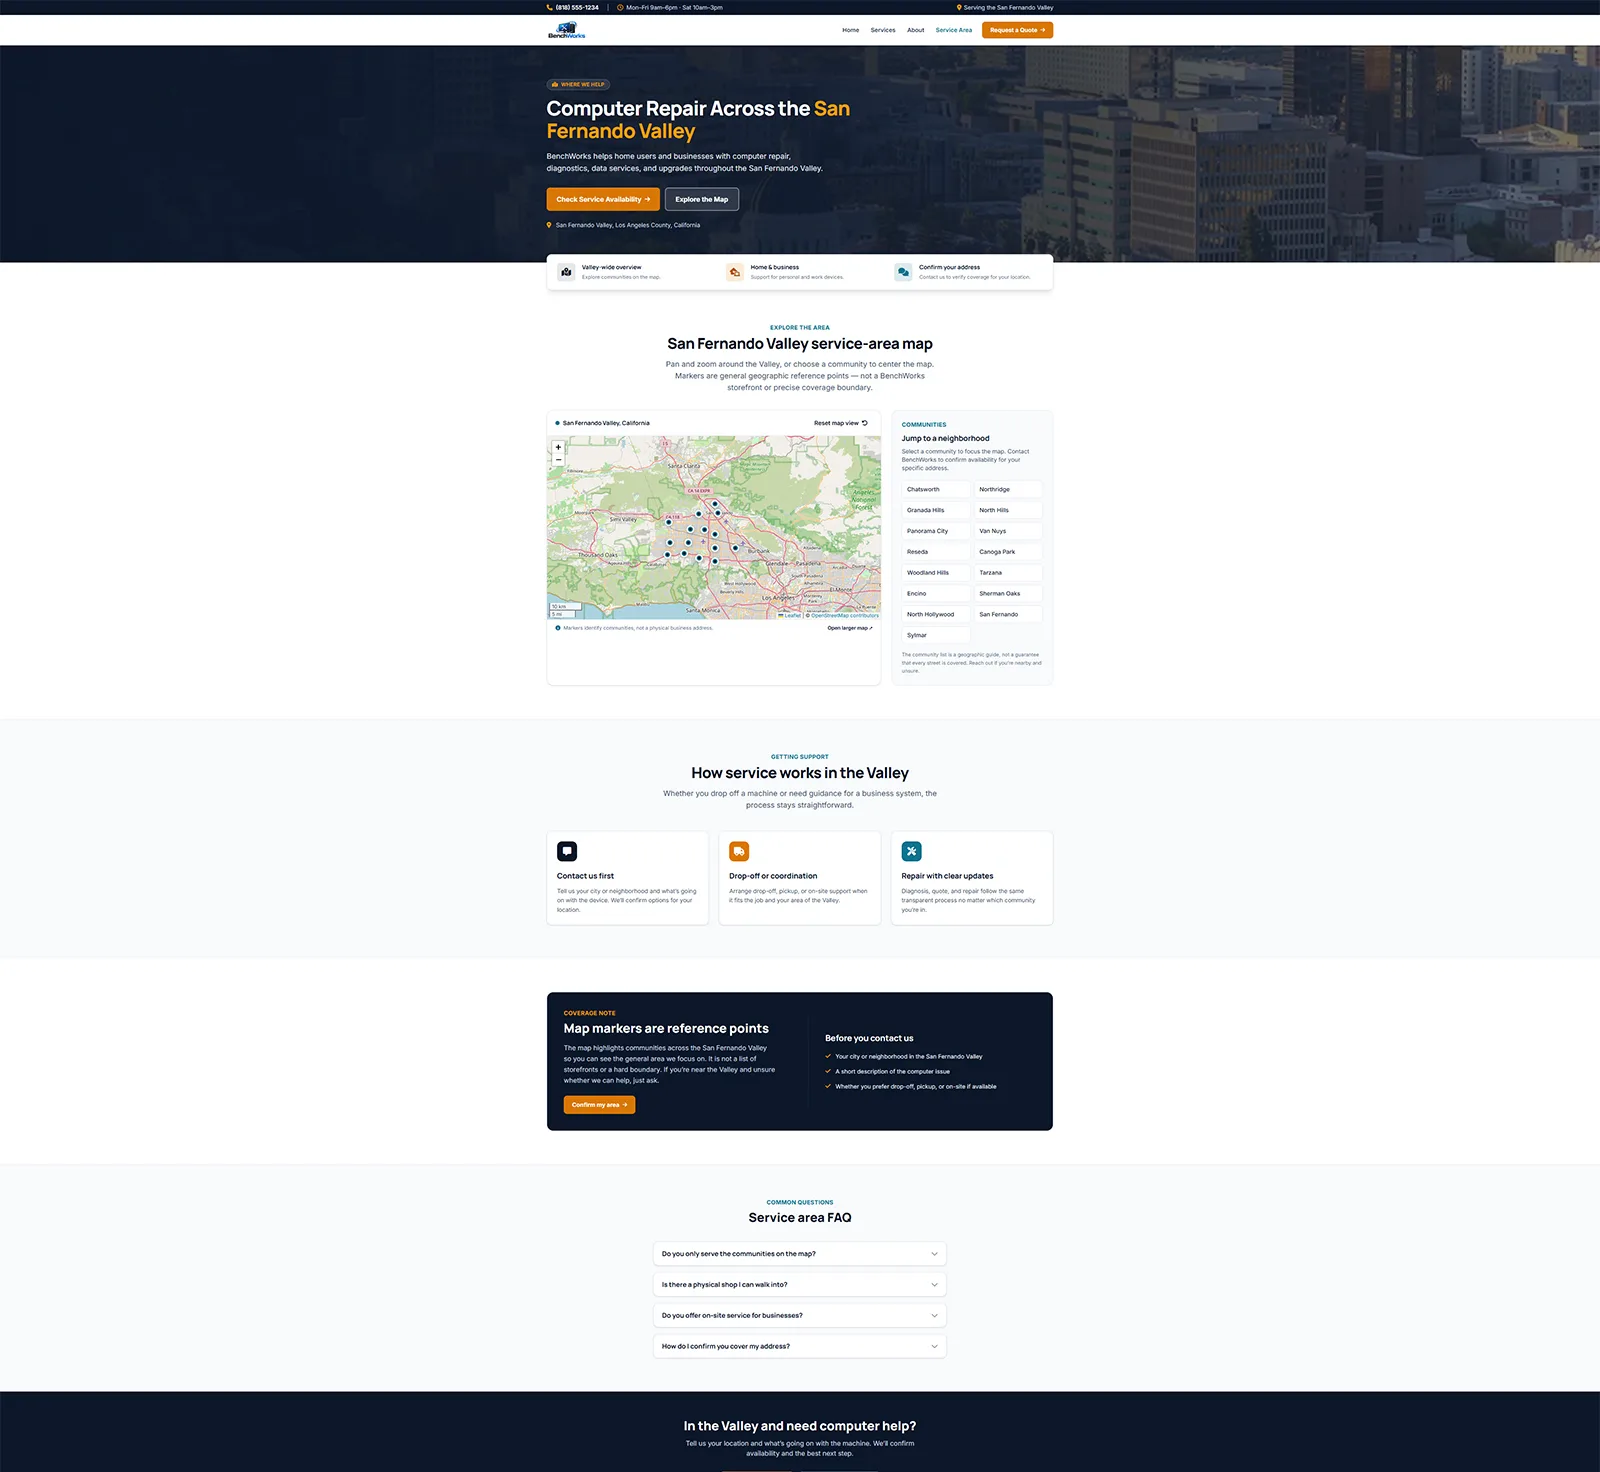Viewport: 1600px width, 1472px height.
Task: Jump to Sylmar neighborhood
Action: 936,636
